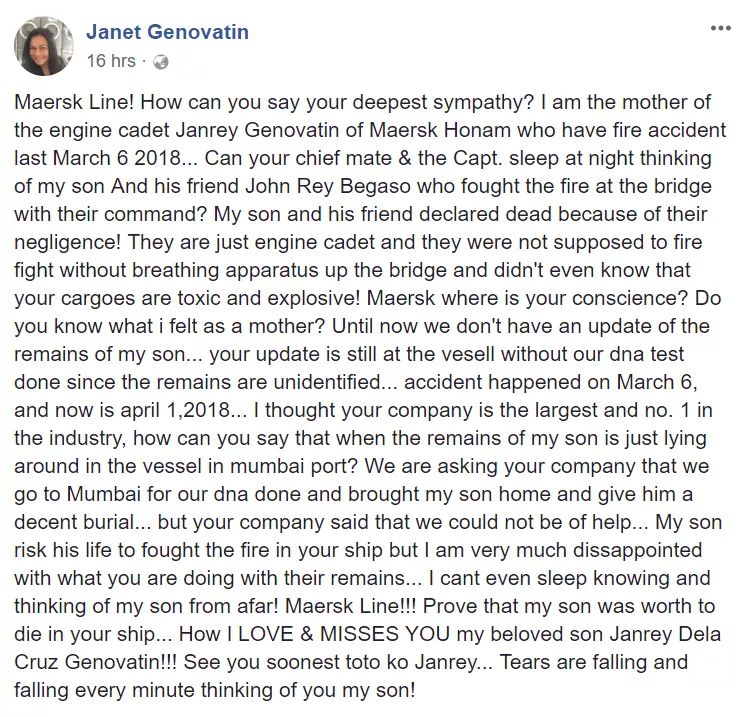Click the phrase "breathing apparatus"
The height and width of the screenshot is (717, 743).
(x=226, y=270)
